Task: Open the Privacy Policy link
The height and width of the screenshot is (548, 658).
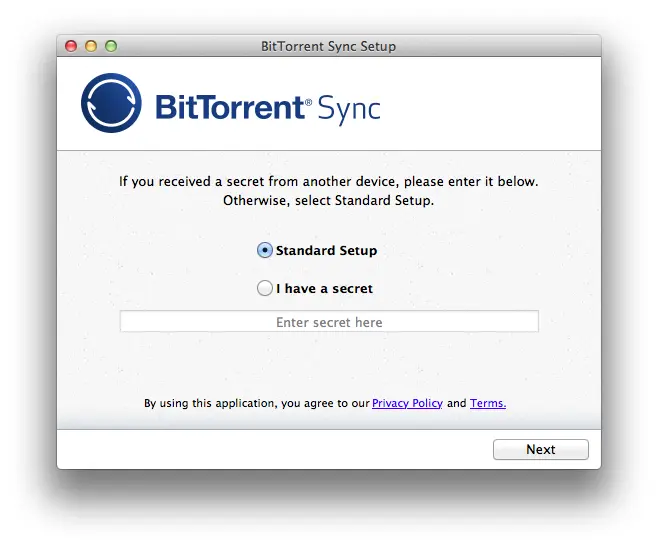Action: tap(407, 403)
